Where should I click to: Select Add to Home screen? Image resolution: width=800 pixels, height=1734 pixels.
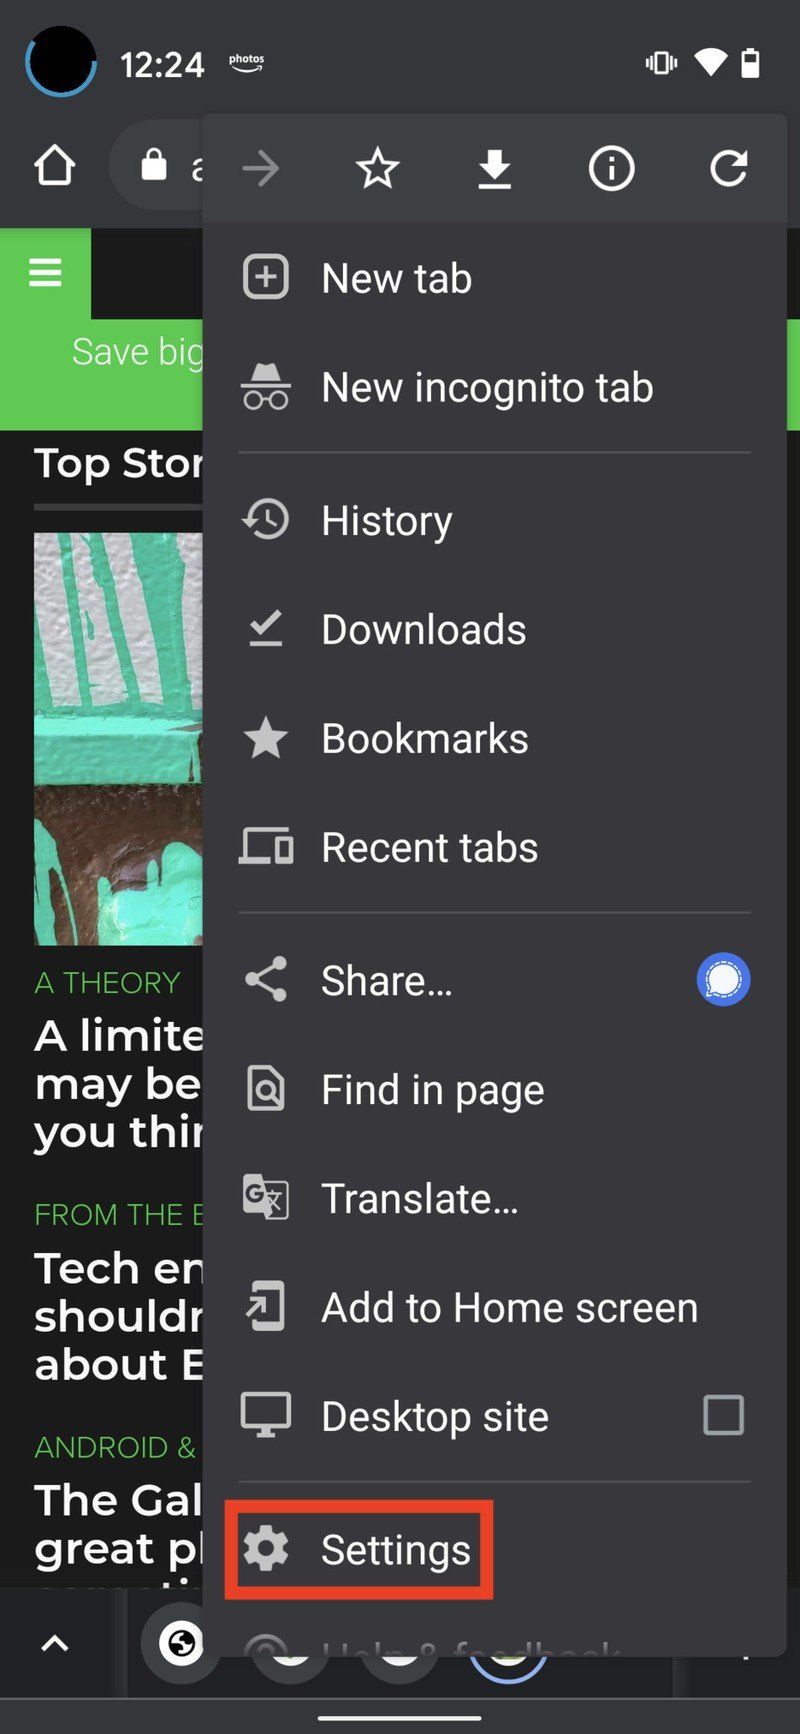(508, 1307)
